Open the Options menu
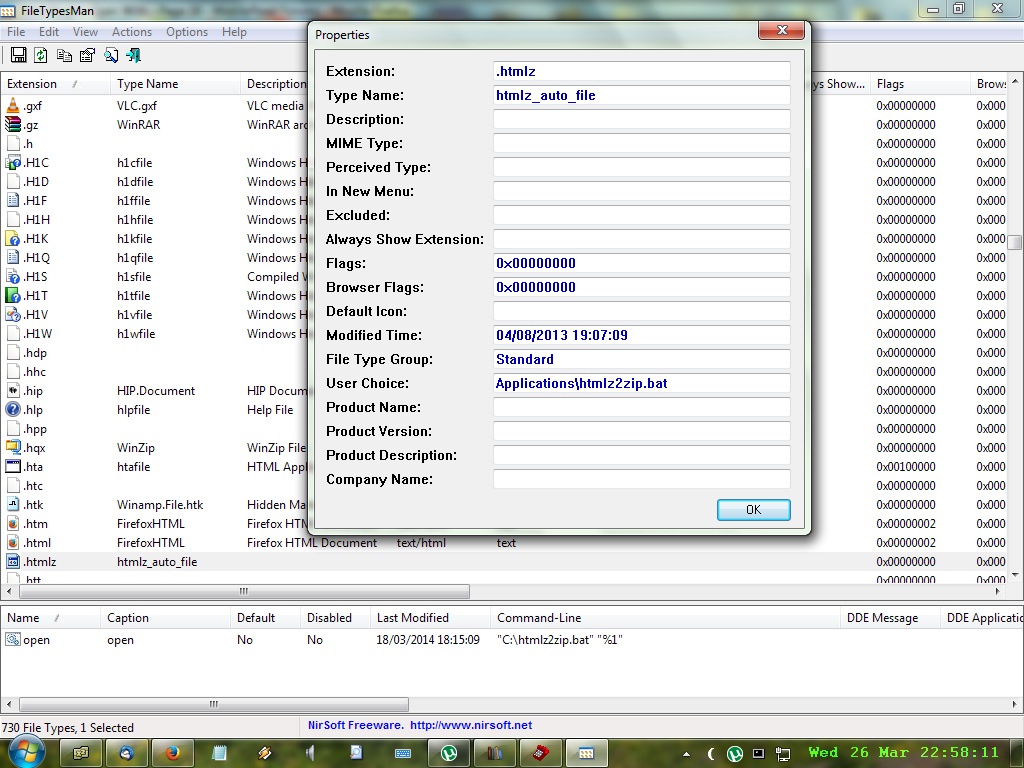Viewport: 1024px width, 768px height. pos(187,32)
